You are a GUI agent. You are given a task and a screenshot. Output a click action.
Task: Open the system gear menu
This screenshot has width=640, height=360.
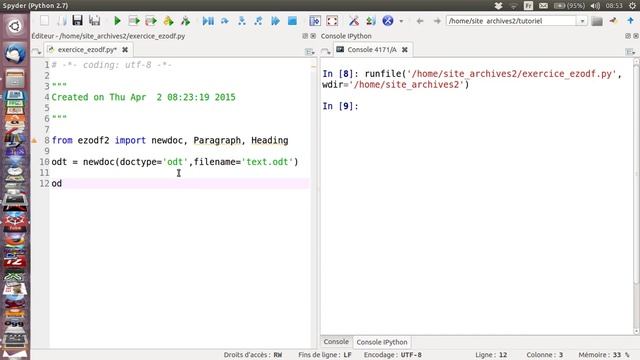[632, 5]
